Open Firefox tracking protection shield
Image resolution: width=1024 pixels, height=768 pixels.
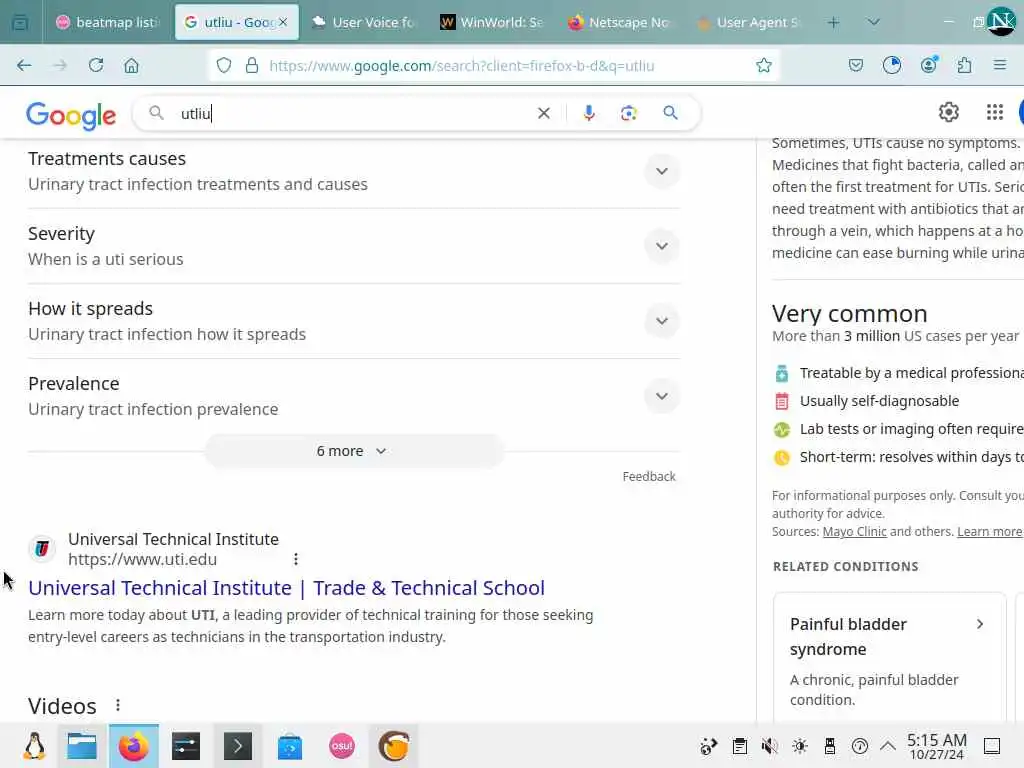tap(224, 65)
